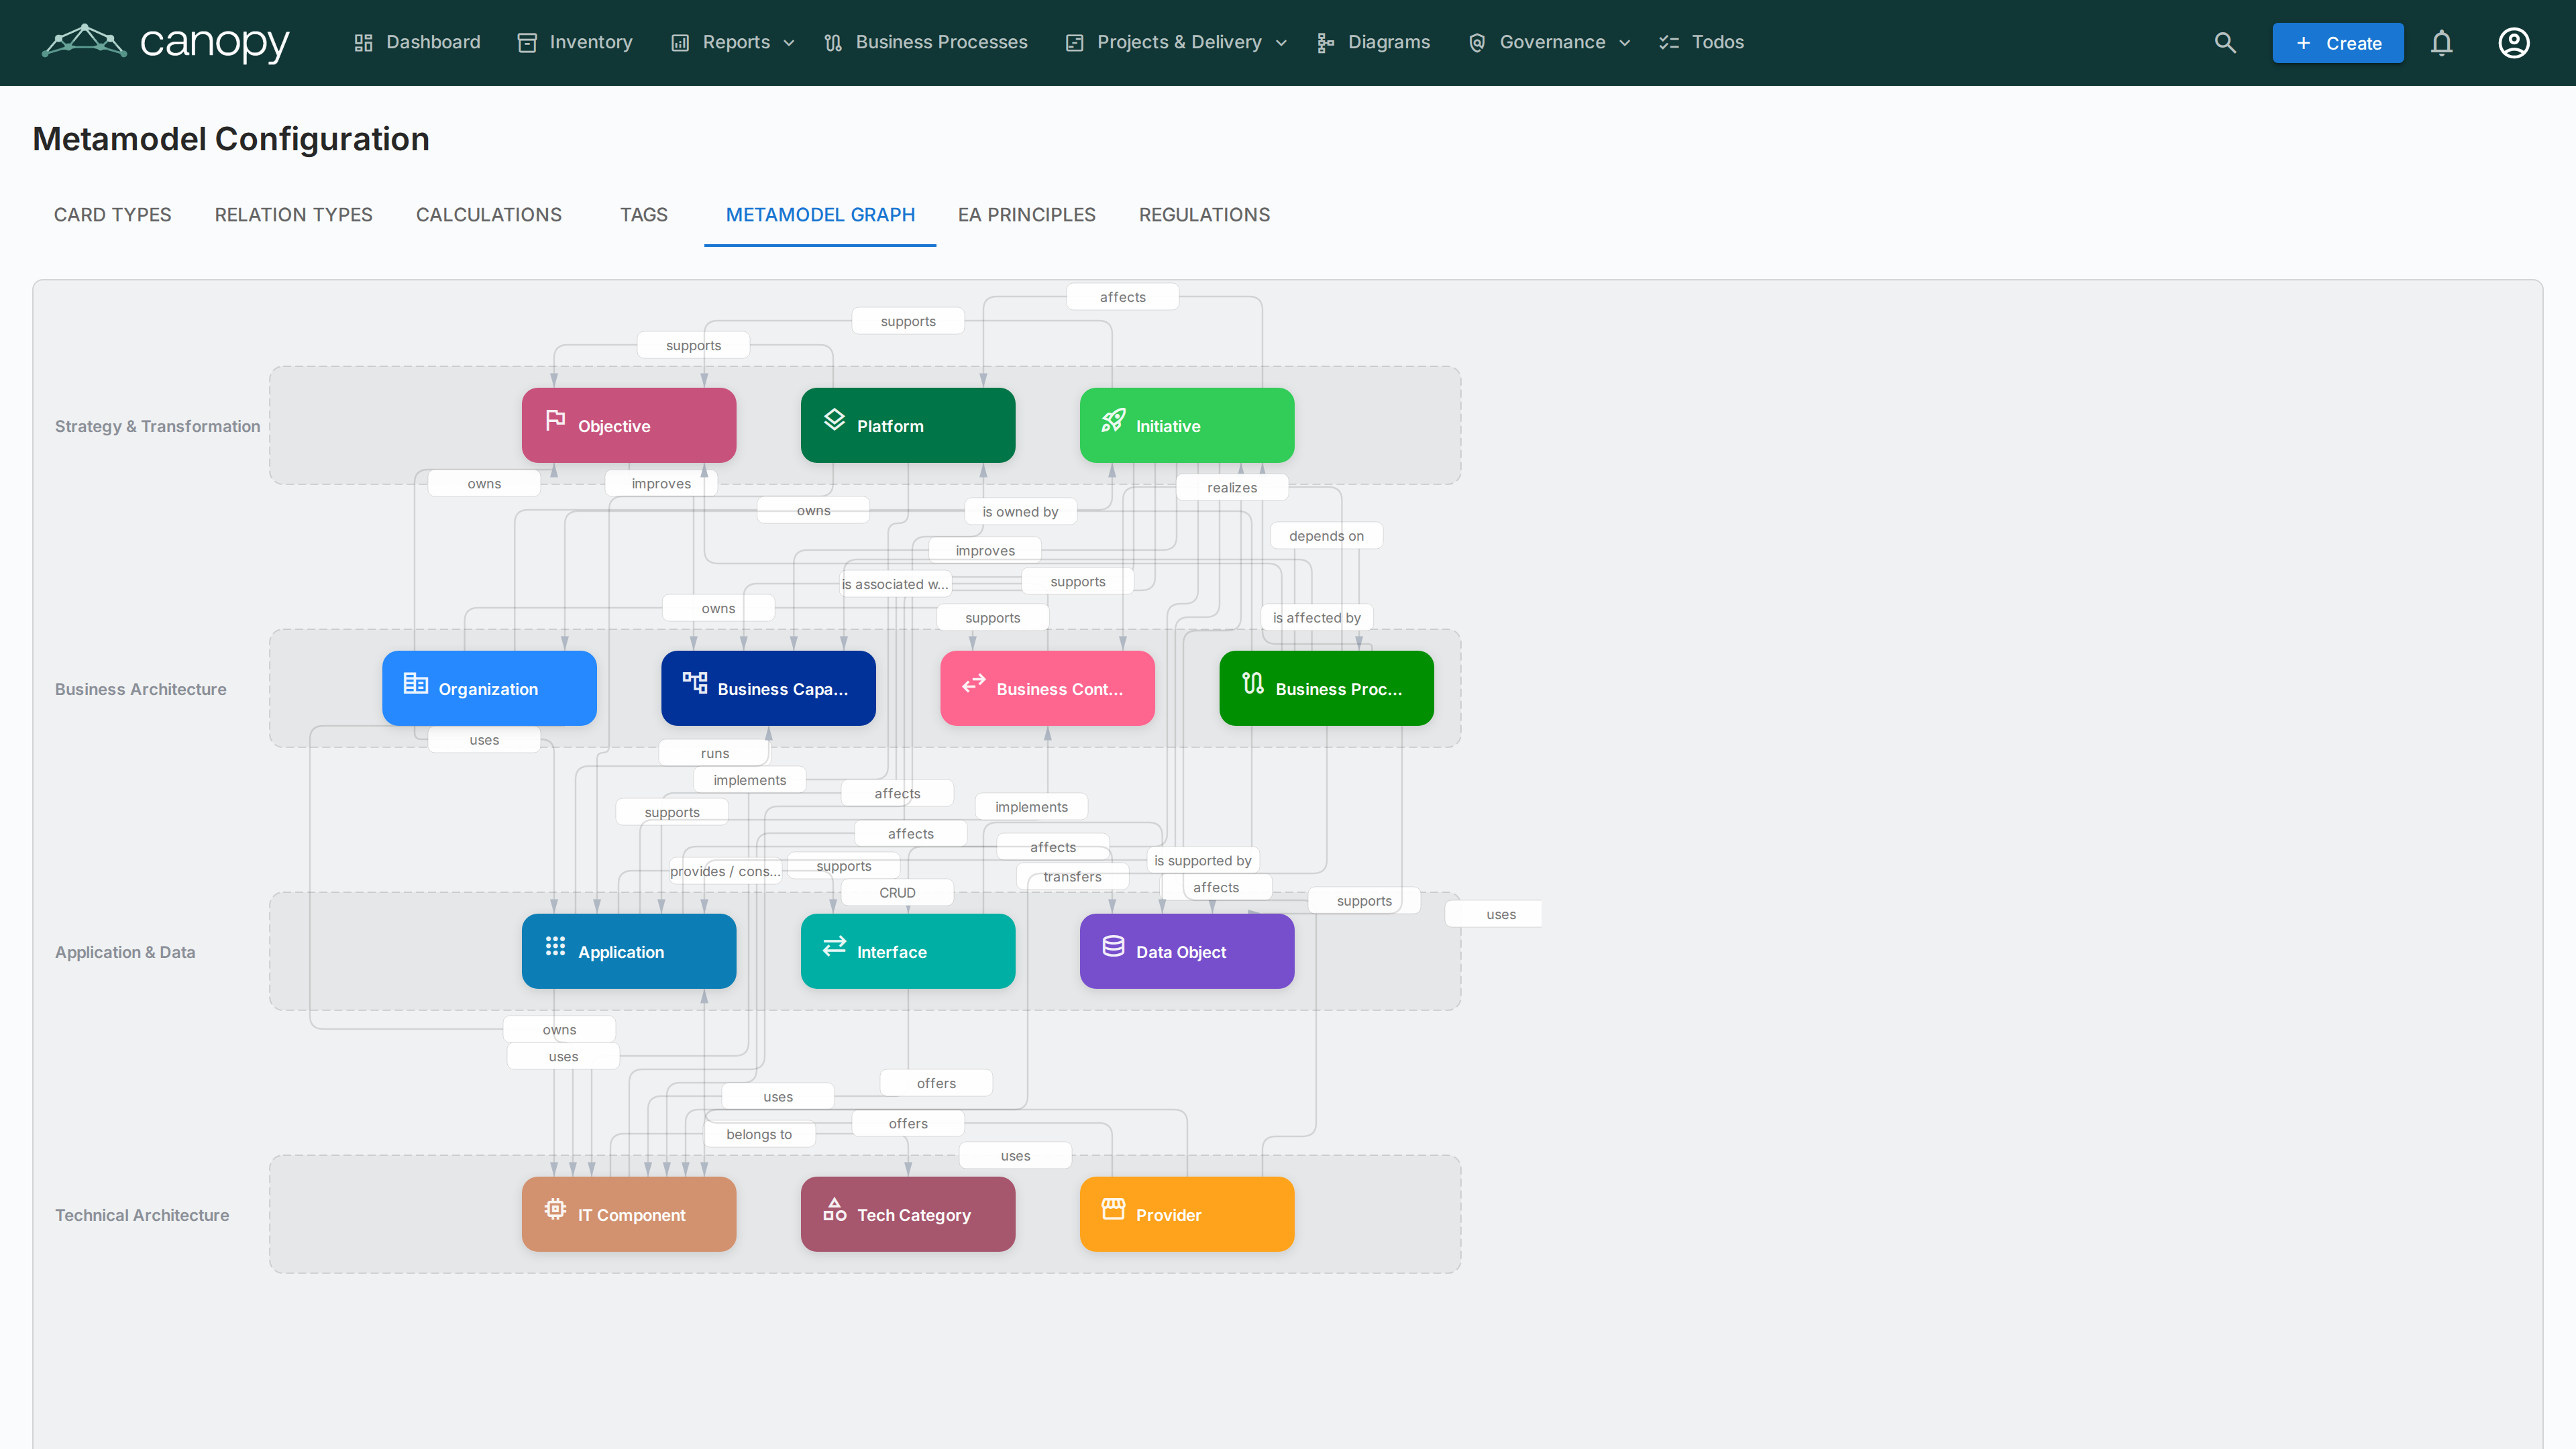Viewport: 2576px width, 1449px height.
Task: Select the Interface node
Action: pyautogui.click(x=908, y=952)
